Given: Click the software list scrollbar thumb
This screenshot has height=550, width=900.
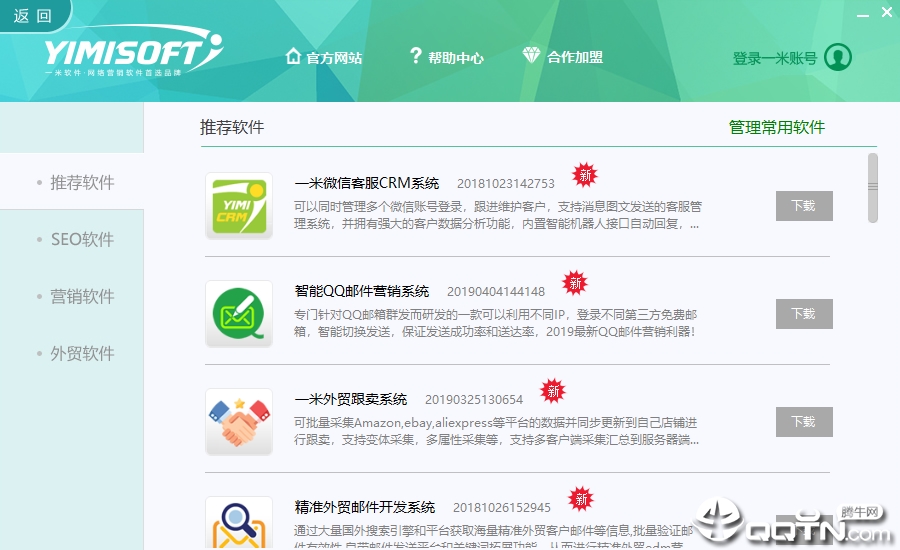Looking at the screenshot, I should (873, 188).
